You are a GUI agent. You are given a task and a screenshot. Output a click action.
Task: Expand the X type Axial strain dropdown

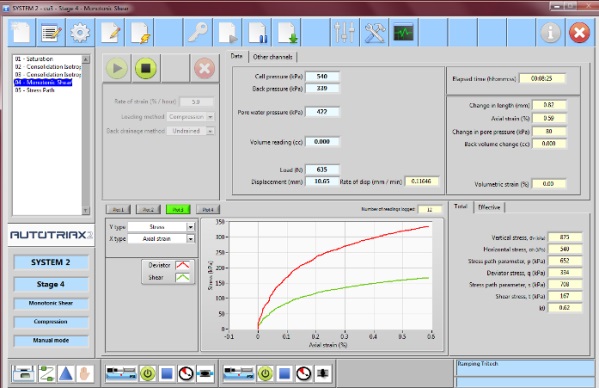coord(191,239)
